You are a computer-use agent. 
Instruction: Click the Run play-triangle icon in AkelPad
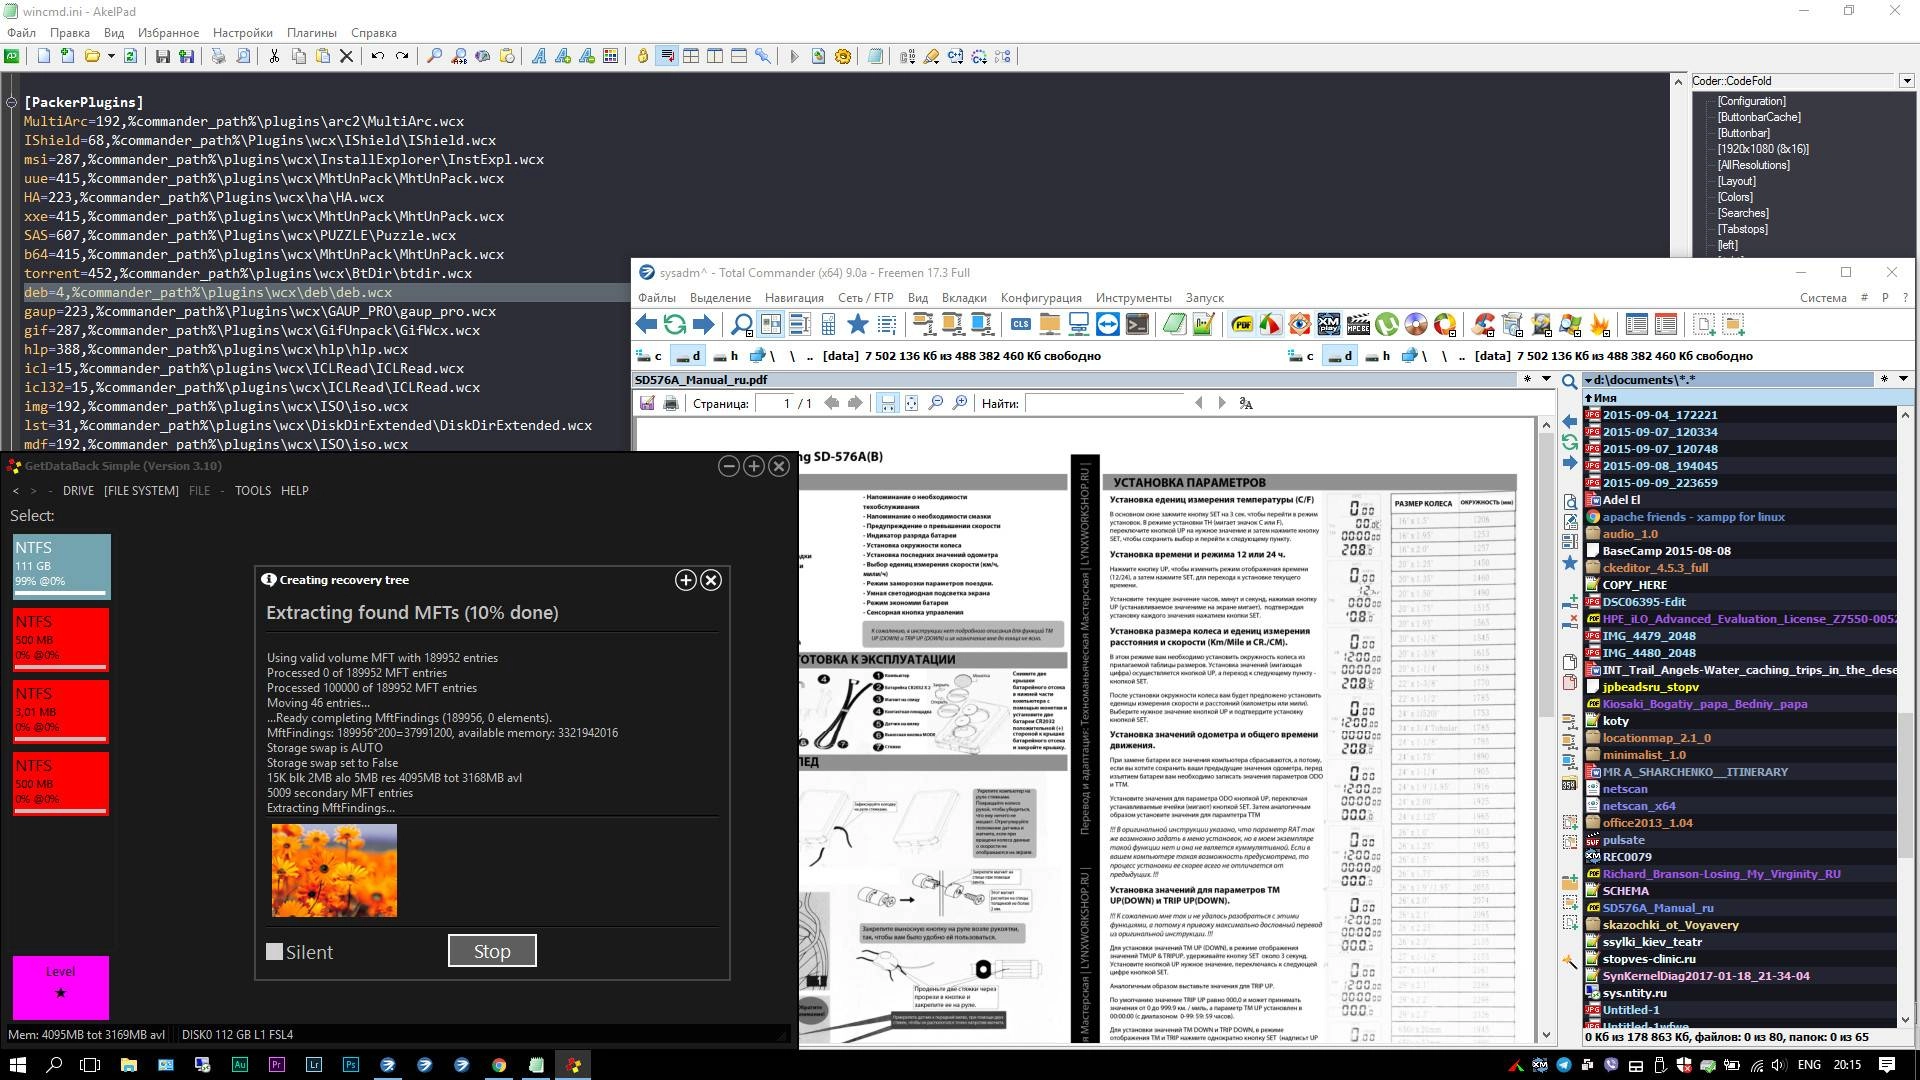point(794,56)
